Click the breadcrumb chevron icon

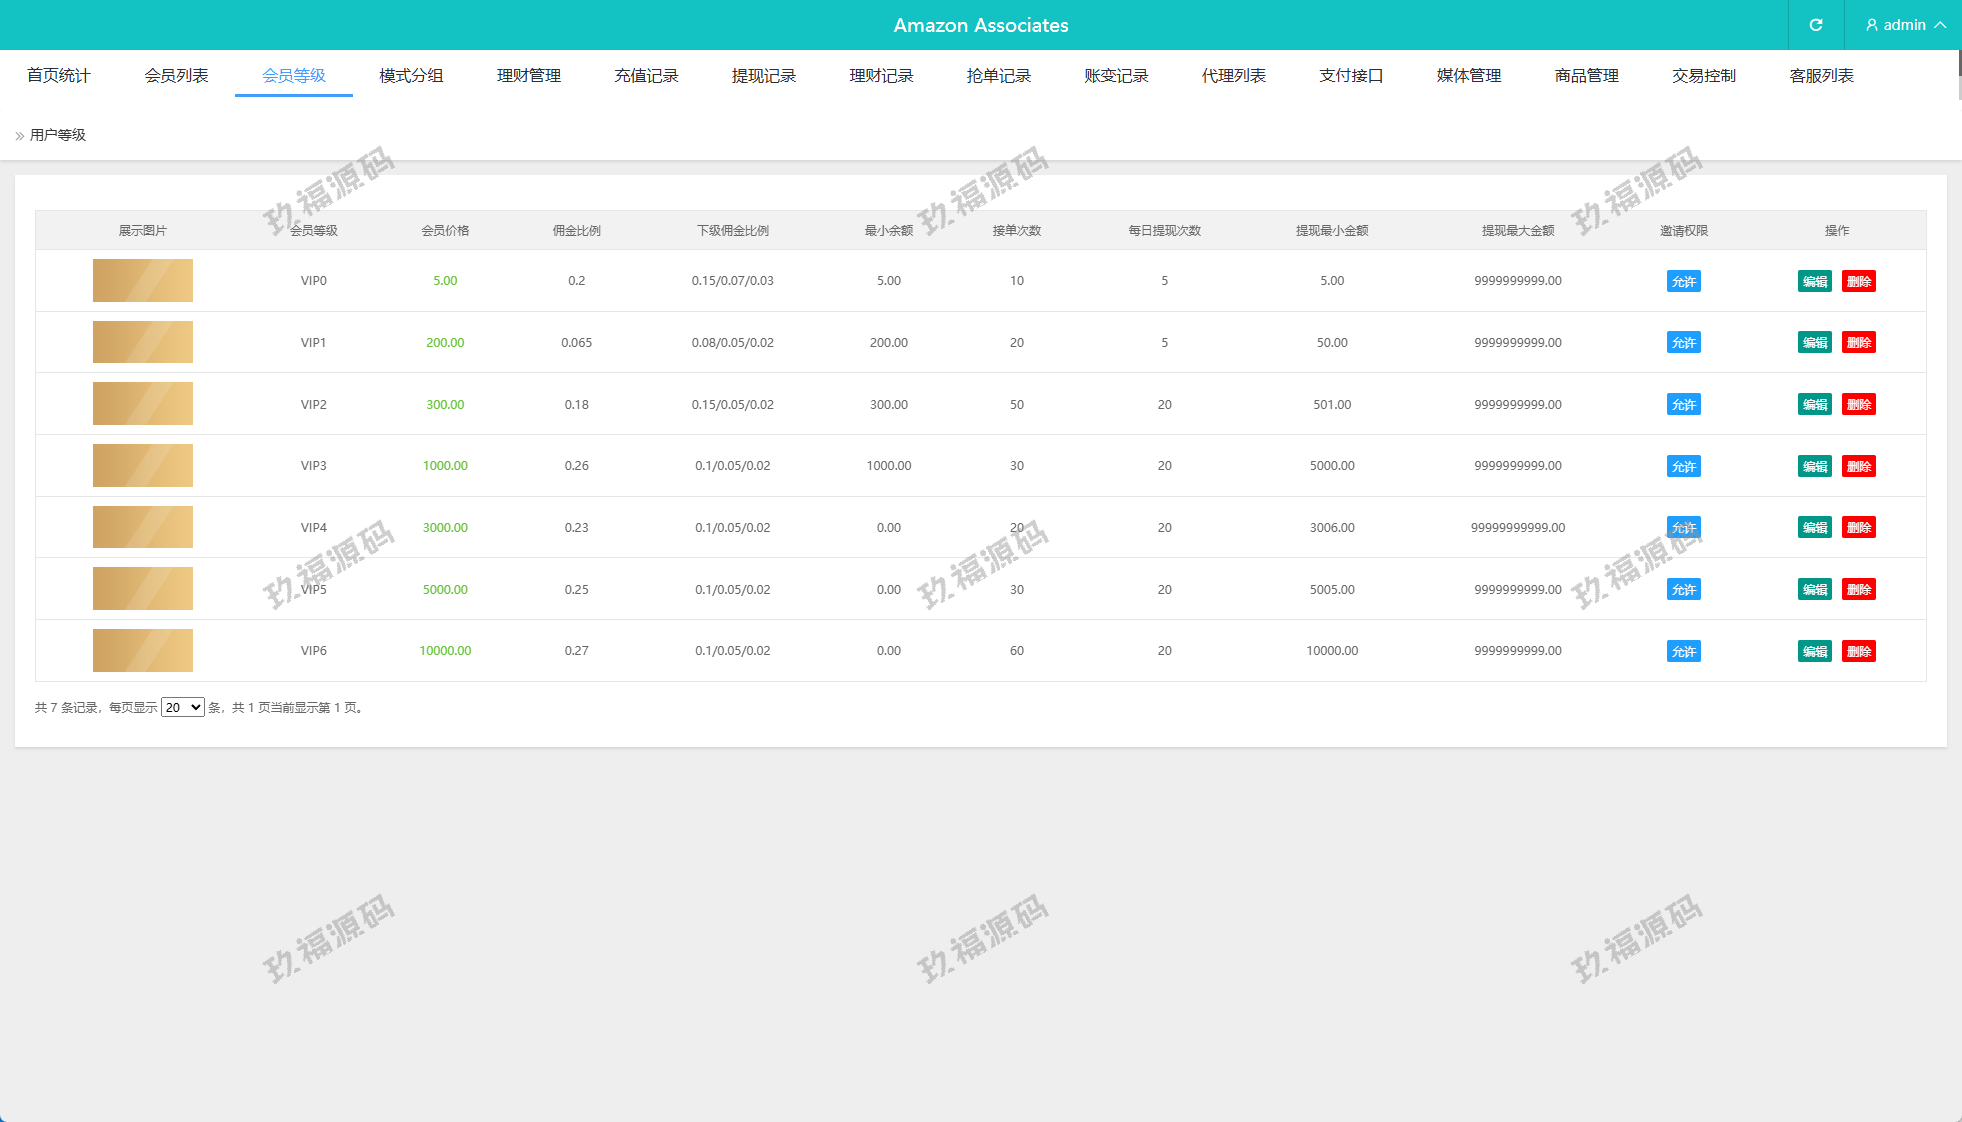click(x=20, y=136)
